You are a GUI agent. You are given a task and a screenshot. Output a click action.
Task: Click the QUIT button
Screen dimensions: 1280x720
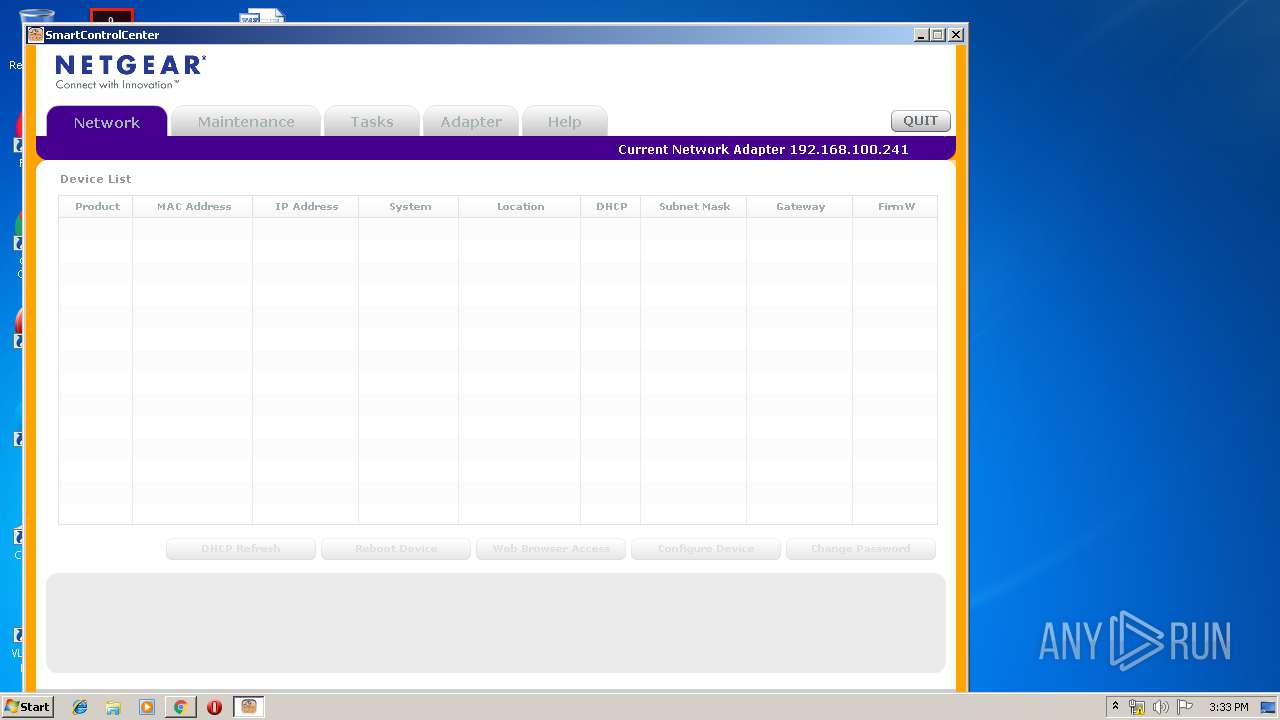[921, 121]
